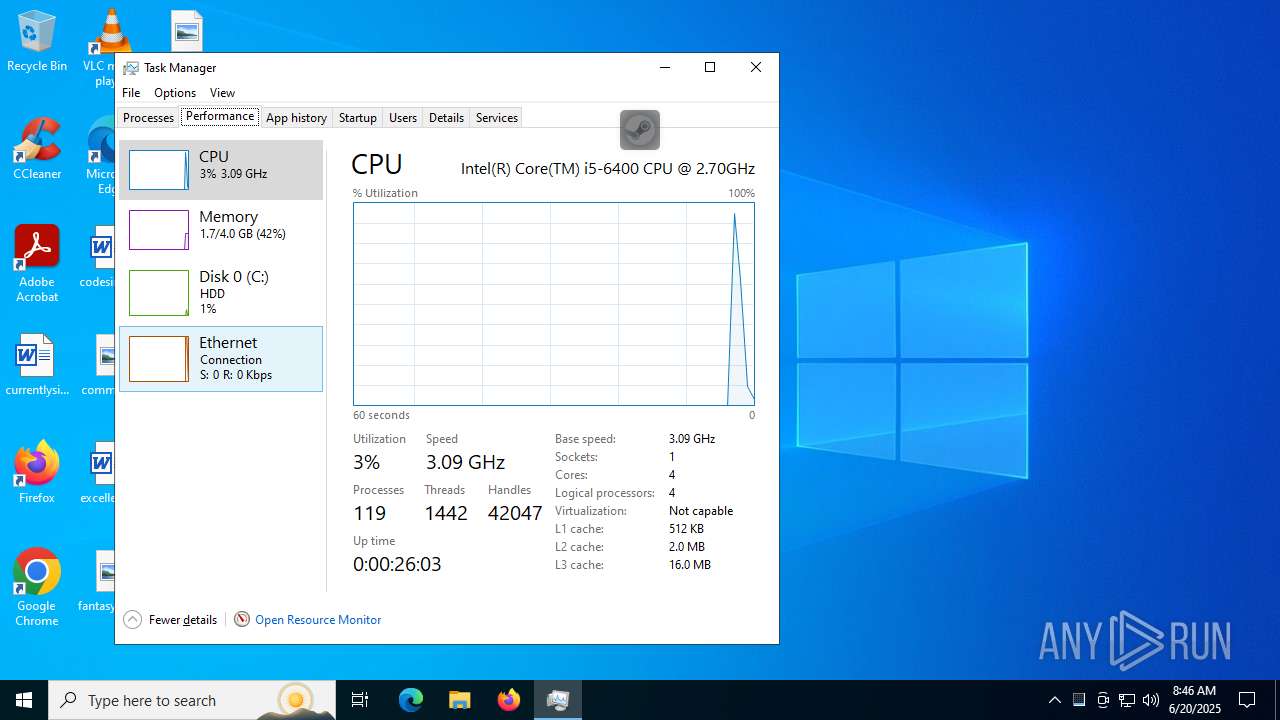Switch to the Startup tab
This screenshot has height=720, width=1280.
click(357, 118)
